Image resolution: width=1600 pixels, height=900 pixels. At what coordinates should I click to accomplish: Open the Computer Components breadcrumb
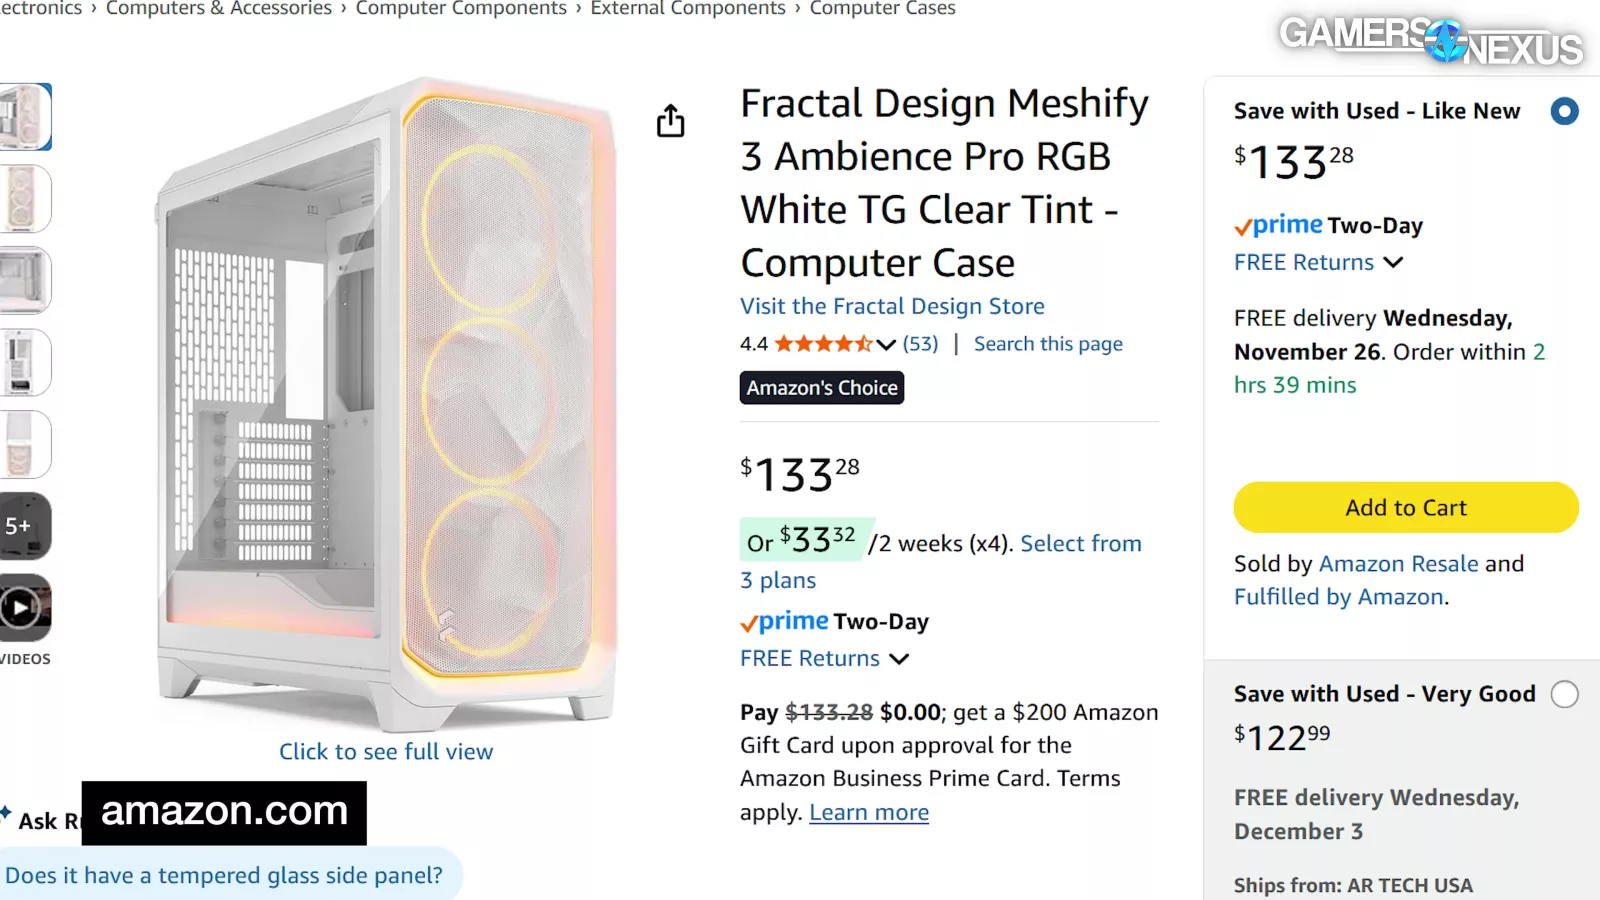tap(461, 9)
